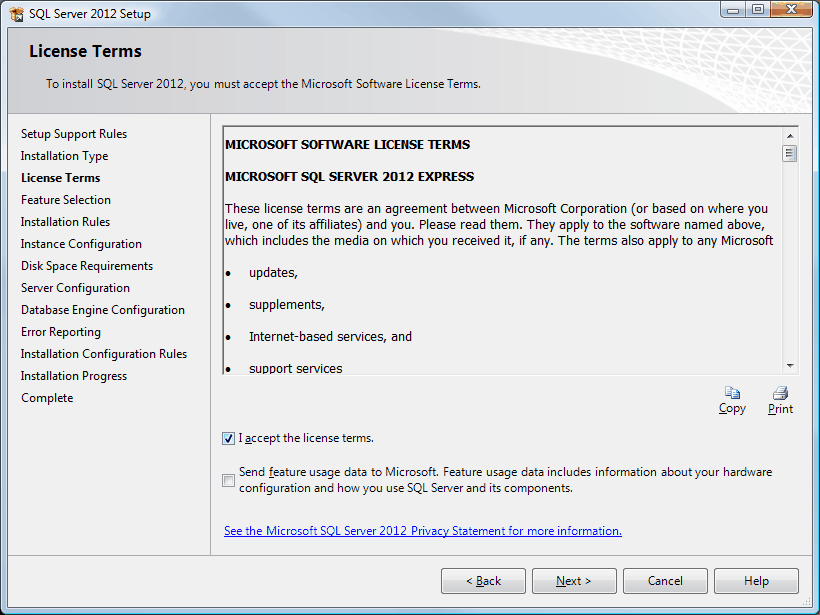Screen dimensions: 820x615
Task: Select 'Instance Configuration' step in sidebar
Action: [x=81, y=244]
